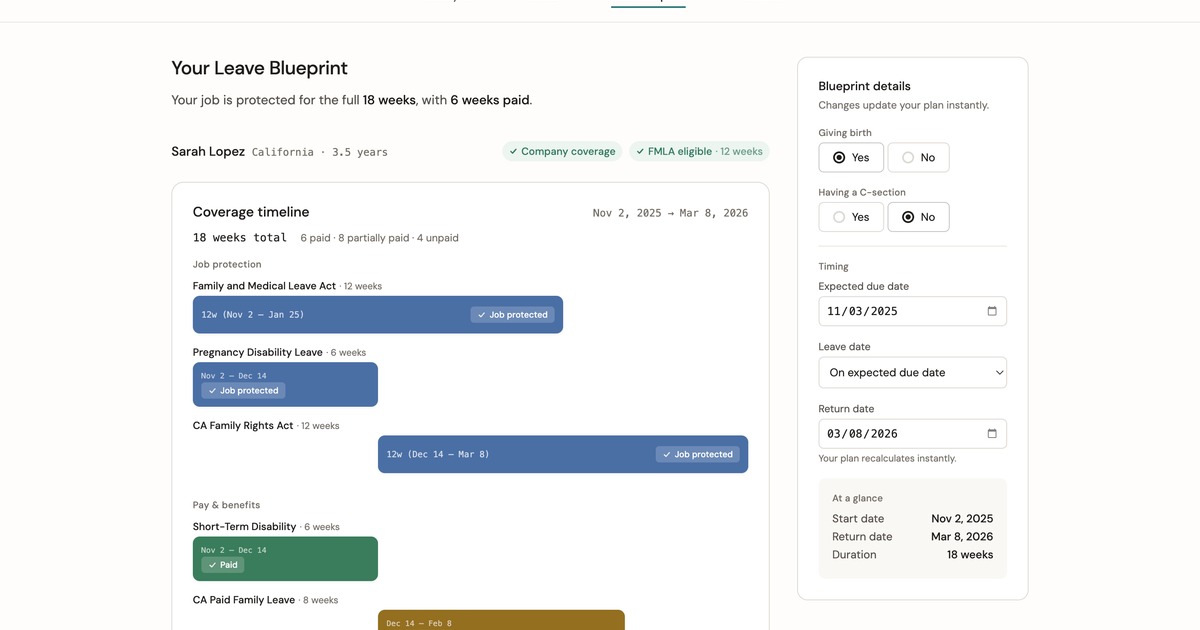The width and height of the screenshot is (1200, 630).
Task: Click Job protected badge on FMLA bar
Action: pos(512,315)
